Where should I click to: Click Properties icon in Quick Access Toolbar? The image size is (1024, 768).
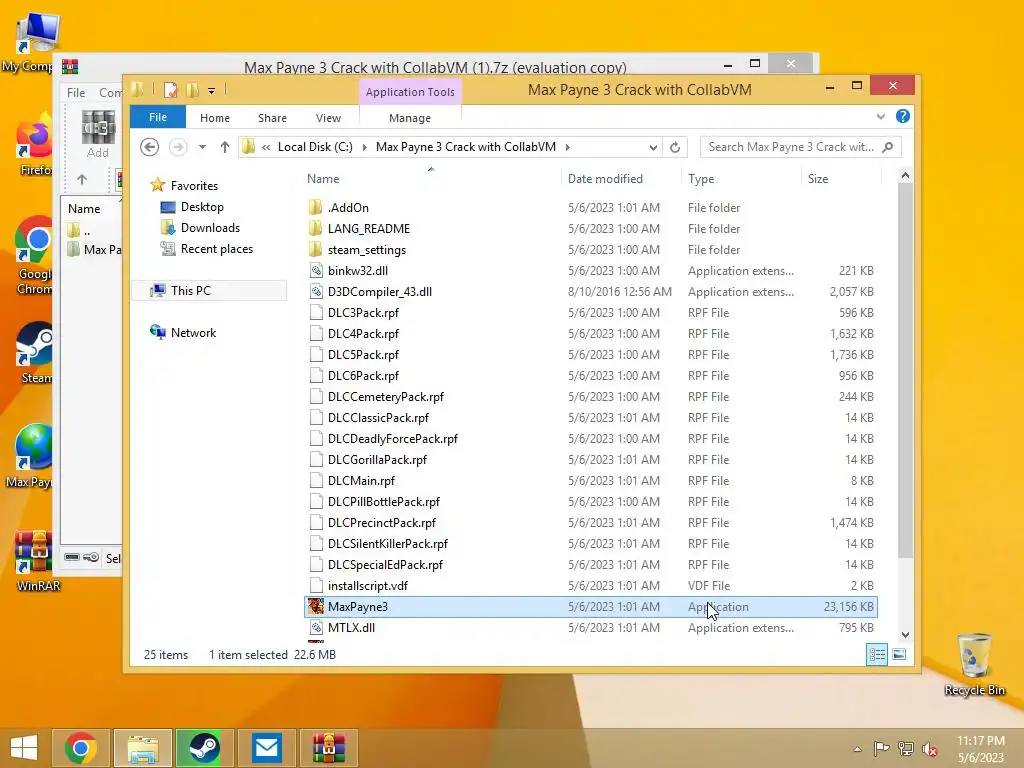tap(170, 90)
